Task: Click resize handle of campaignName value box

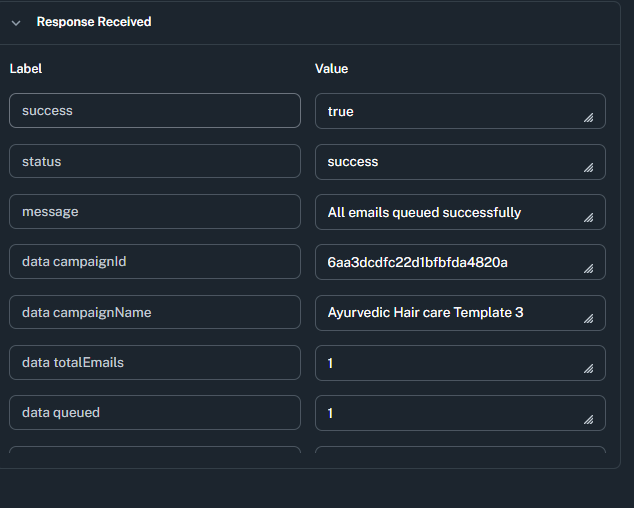Action: 589,319
